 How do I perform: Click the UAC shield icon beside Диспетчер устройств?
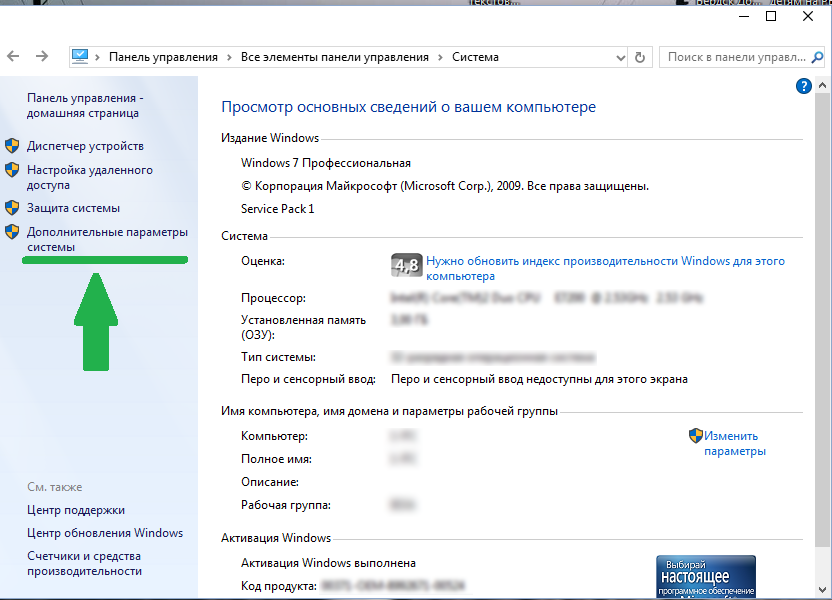point(13,144)
